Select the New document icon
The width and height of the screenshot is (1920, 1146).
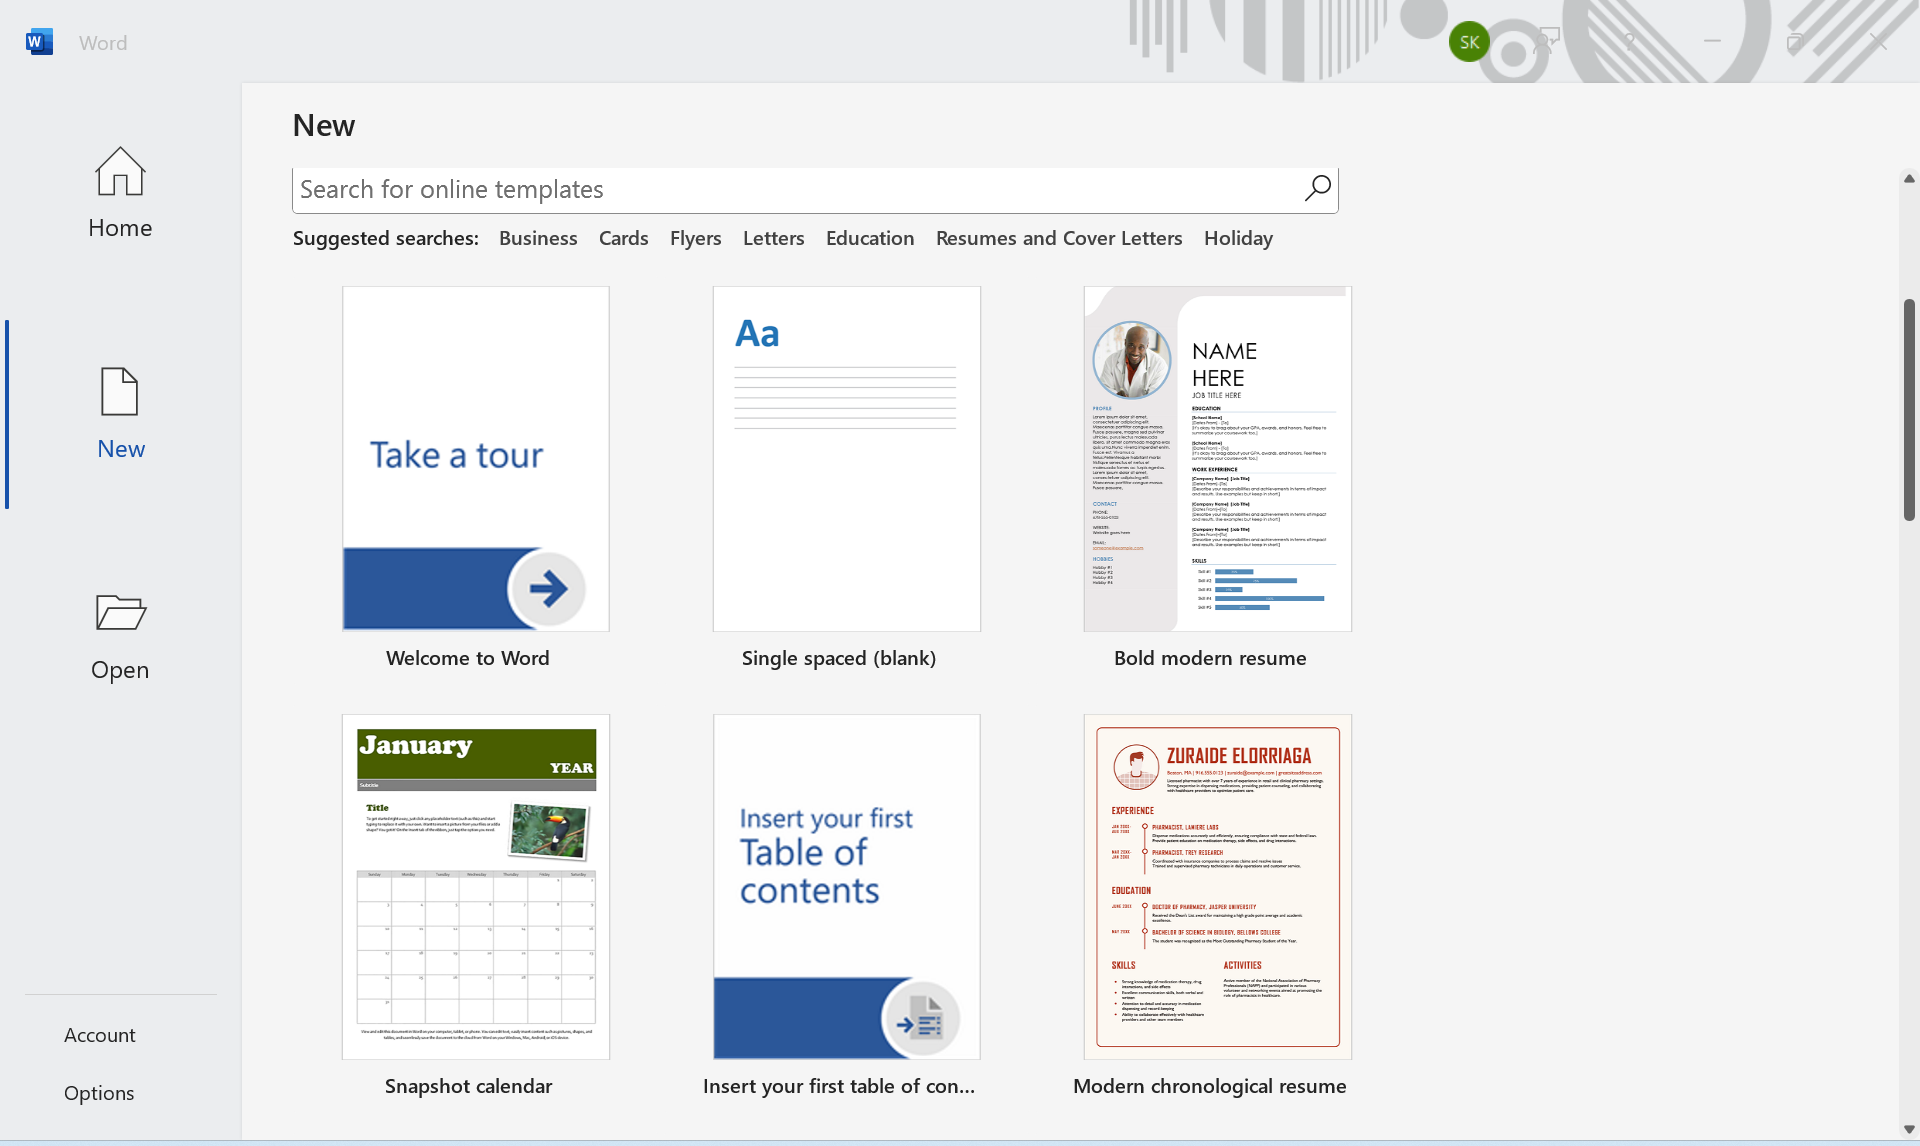point(120,391)
